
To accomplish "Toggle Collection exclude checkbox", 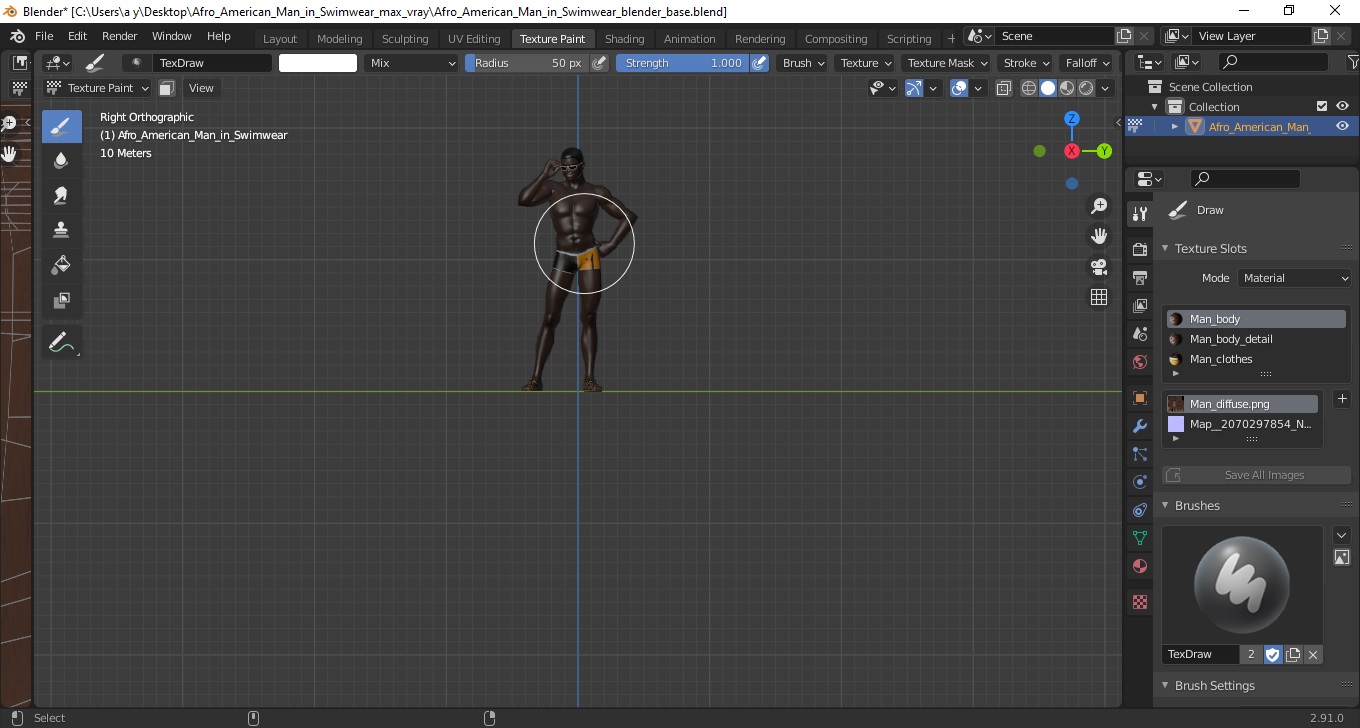I will pos(1322,106).
